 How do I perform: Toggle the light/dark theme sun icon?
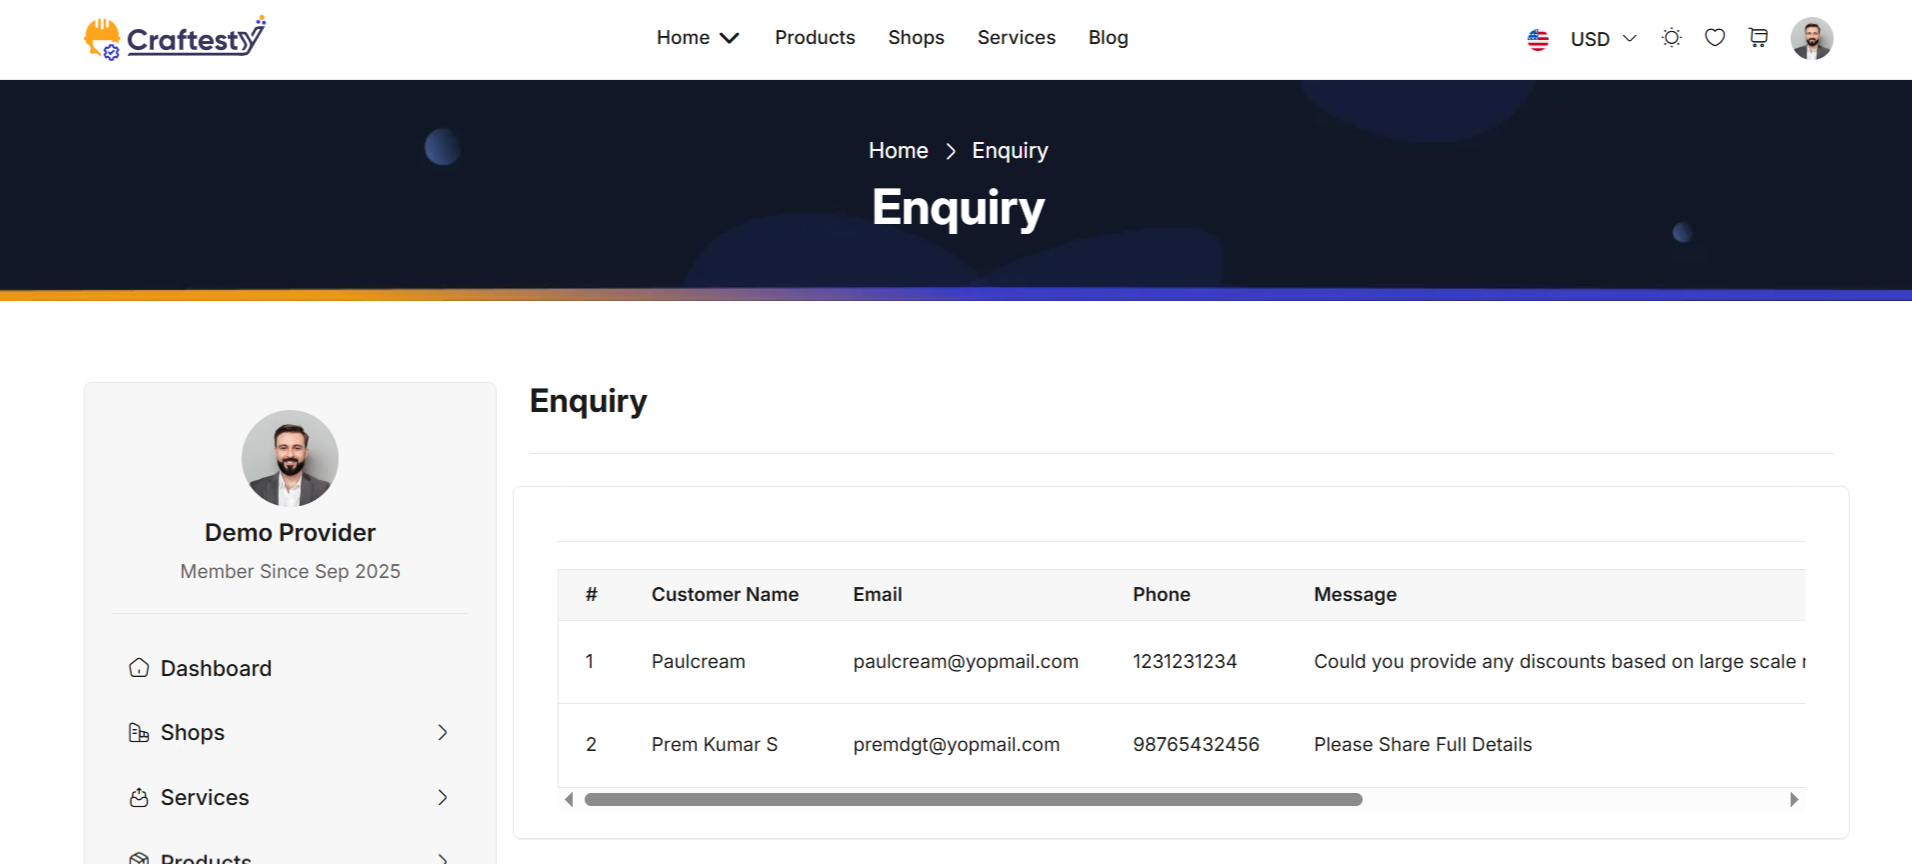[x=1671, y=38]
